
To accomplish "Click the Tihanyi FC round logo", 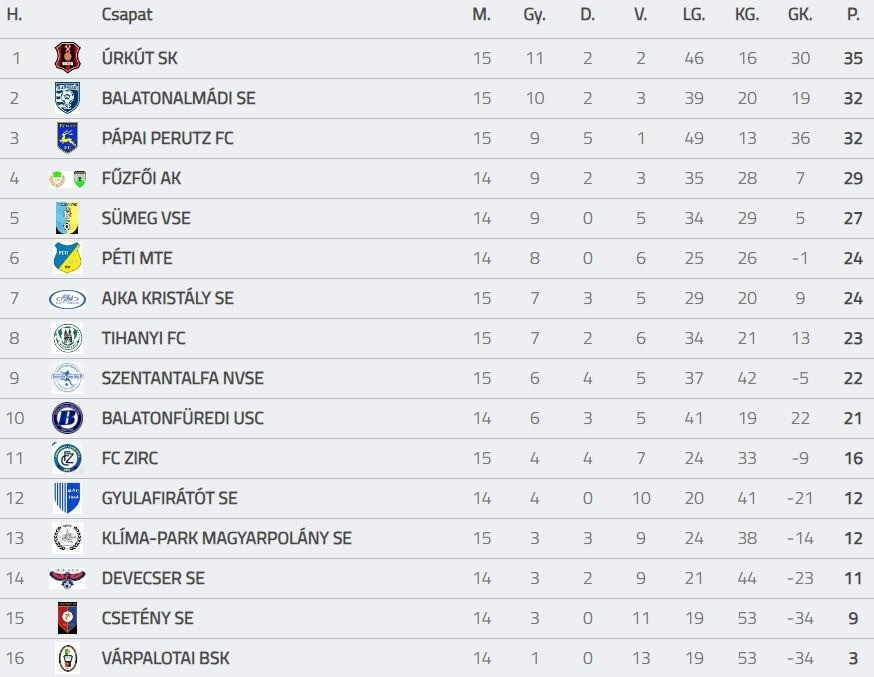I will pos(67,338).
